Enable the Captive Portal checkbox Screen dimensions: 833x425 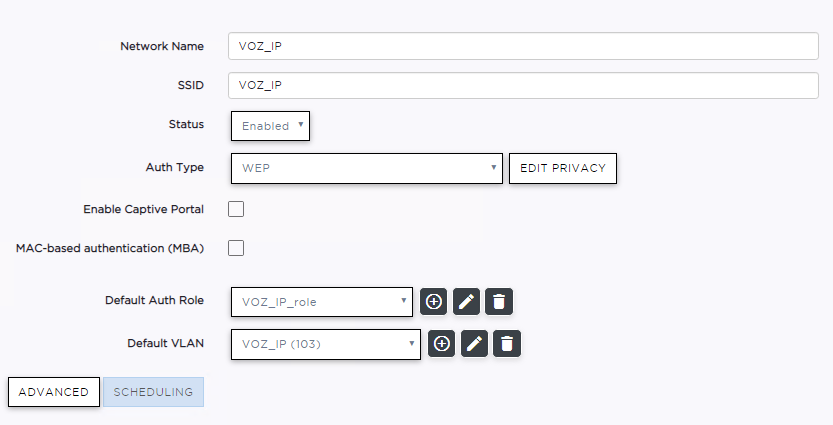pyautogui.click(x=236, y=209)
